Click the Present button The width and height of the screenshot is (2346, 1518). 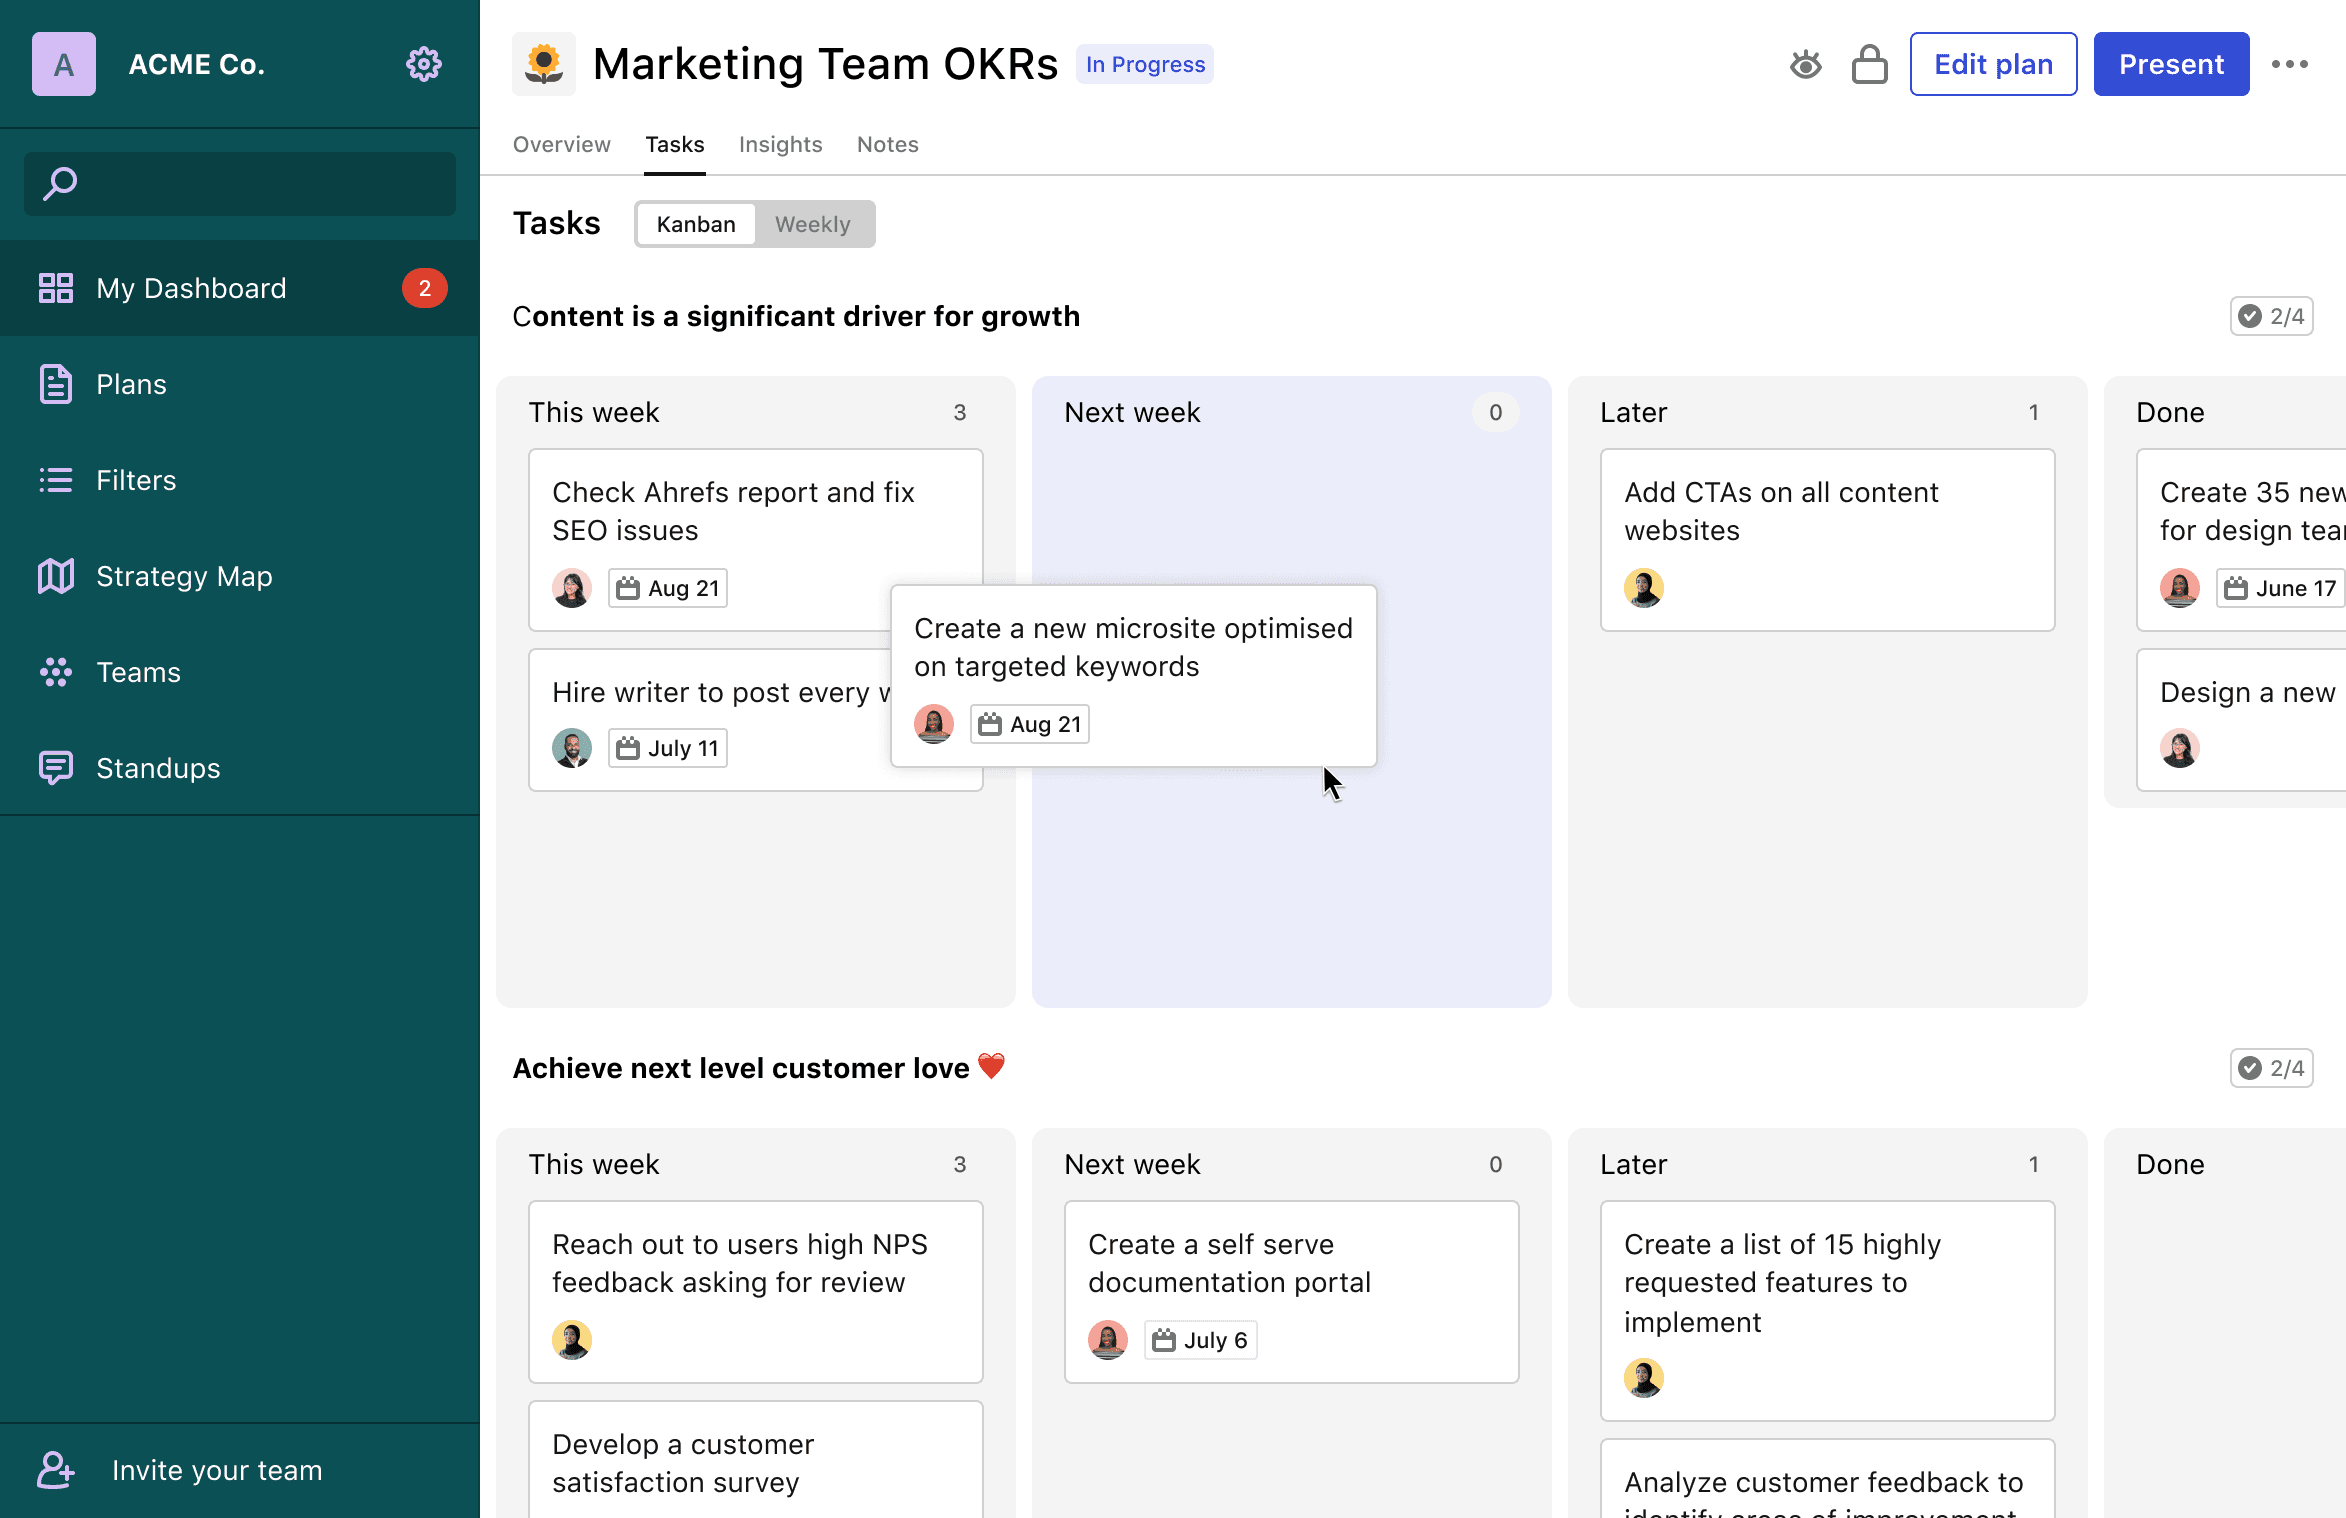coord(2172,63)
